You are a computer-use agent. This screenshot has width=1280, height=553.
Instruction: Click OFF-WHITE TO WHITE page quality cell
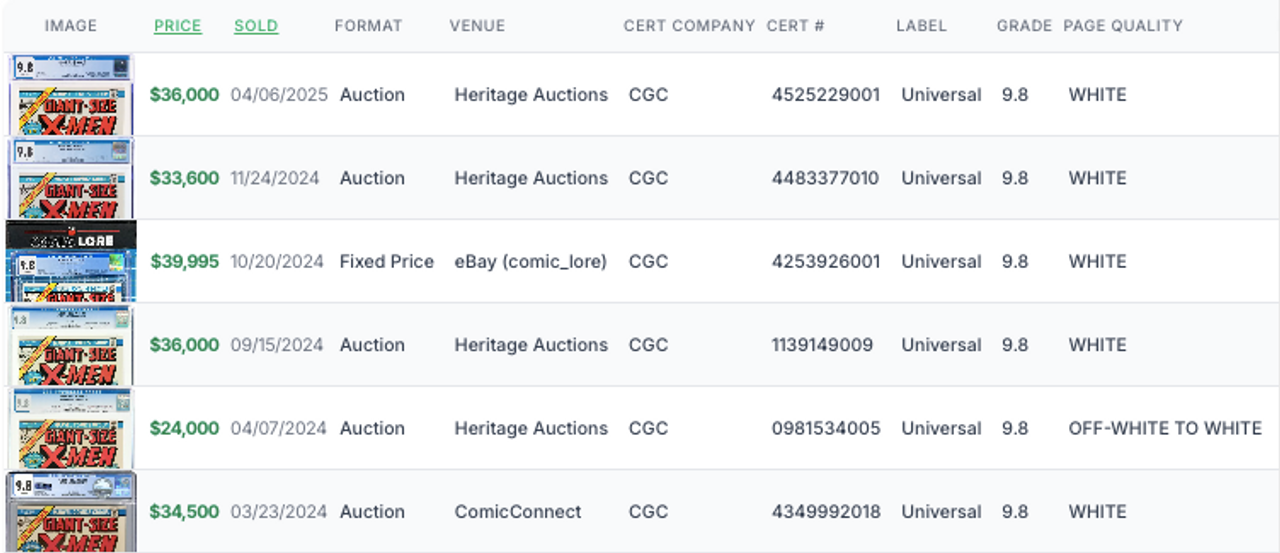point(1165,428)
